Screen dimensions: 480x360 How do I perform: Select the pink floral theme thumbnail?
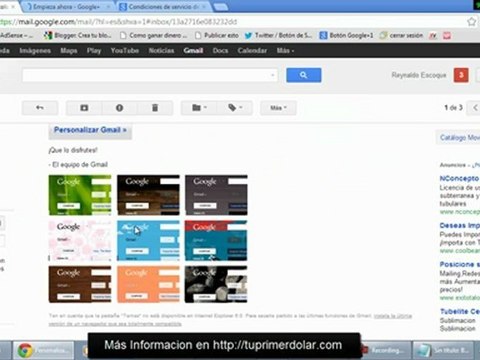[x=80, y=240]
